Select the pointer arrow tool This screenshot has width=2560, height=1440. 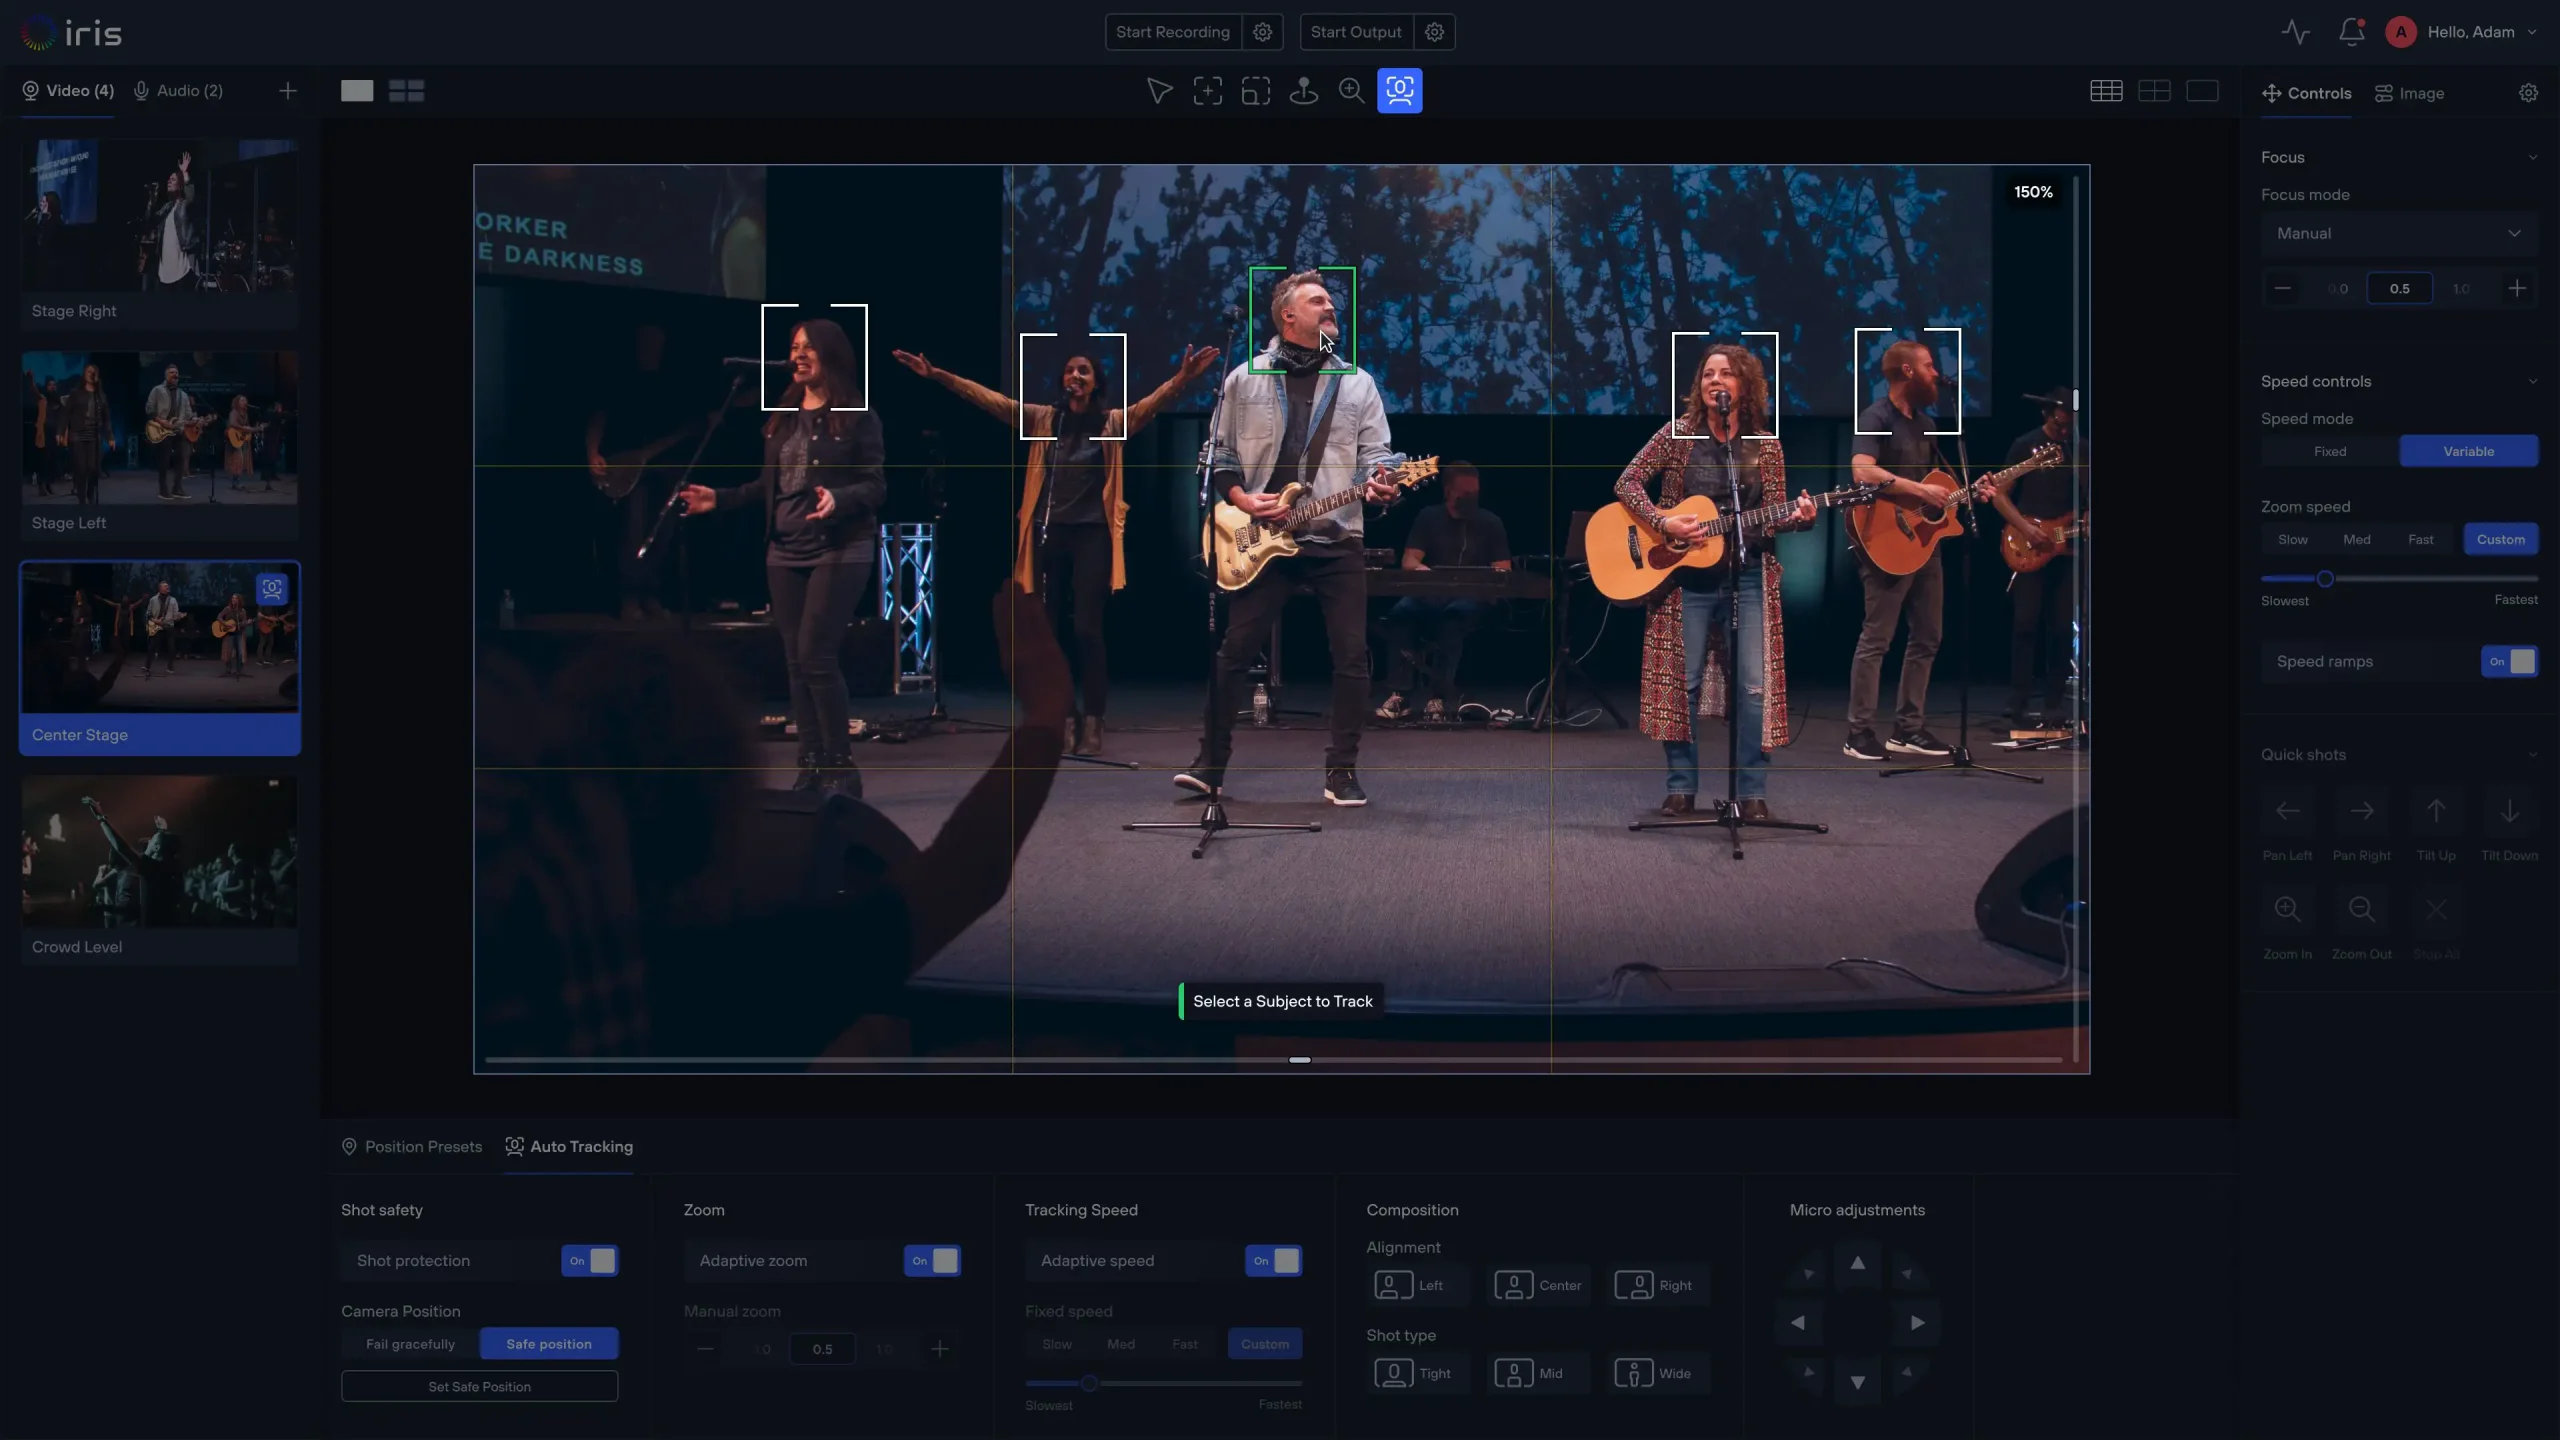(x=1159, y=91)
